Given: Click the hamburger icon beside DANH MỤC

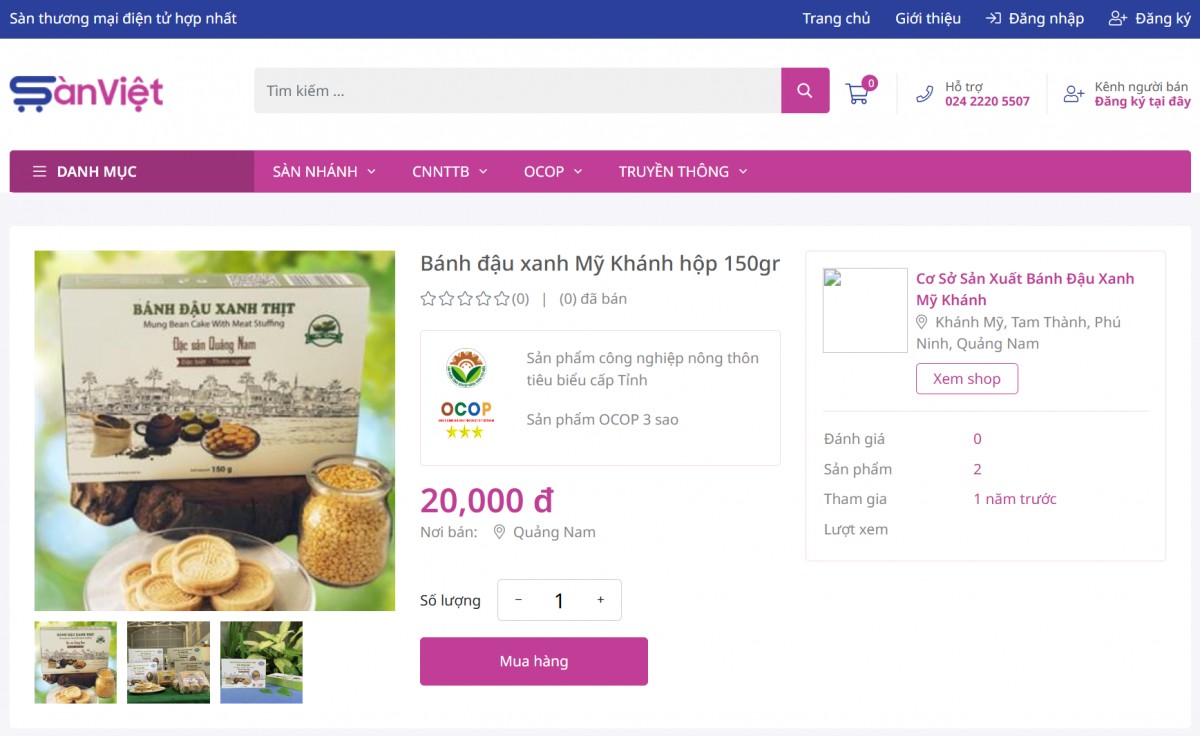Looking at the screenshot, I should point(38,170).
